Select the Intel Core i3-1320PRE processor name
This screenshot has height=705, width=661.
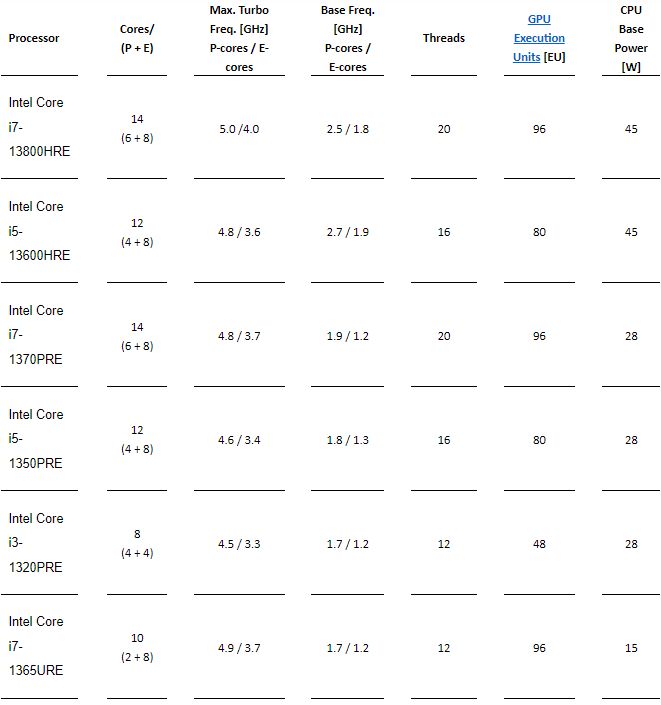36,543
